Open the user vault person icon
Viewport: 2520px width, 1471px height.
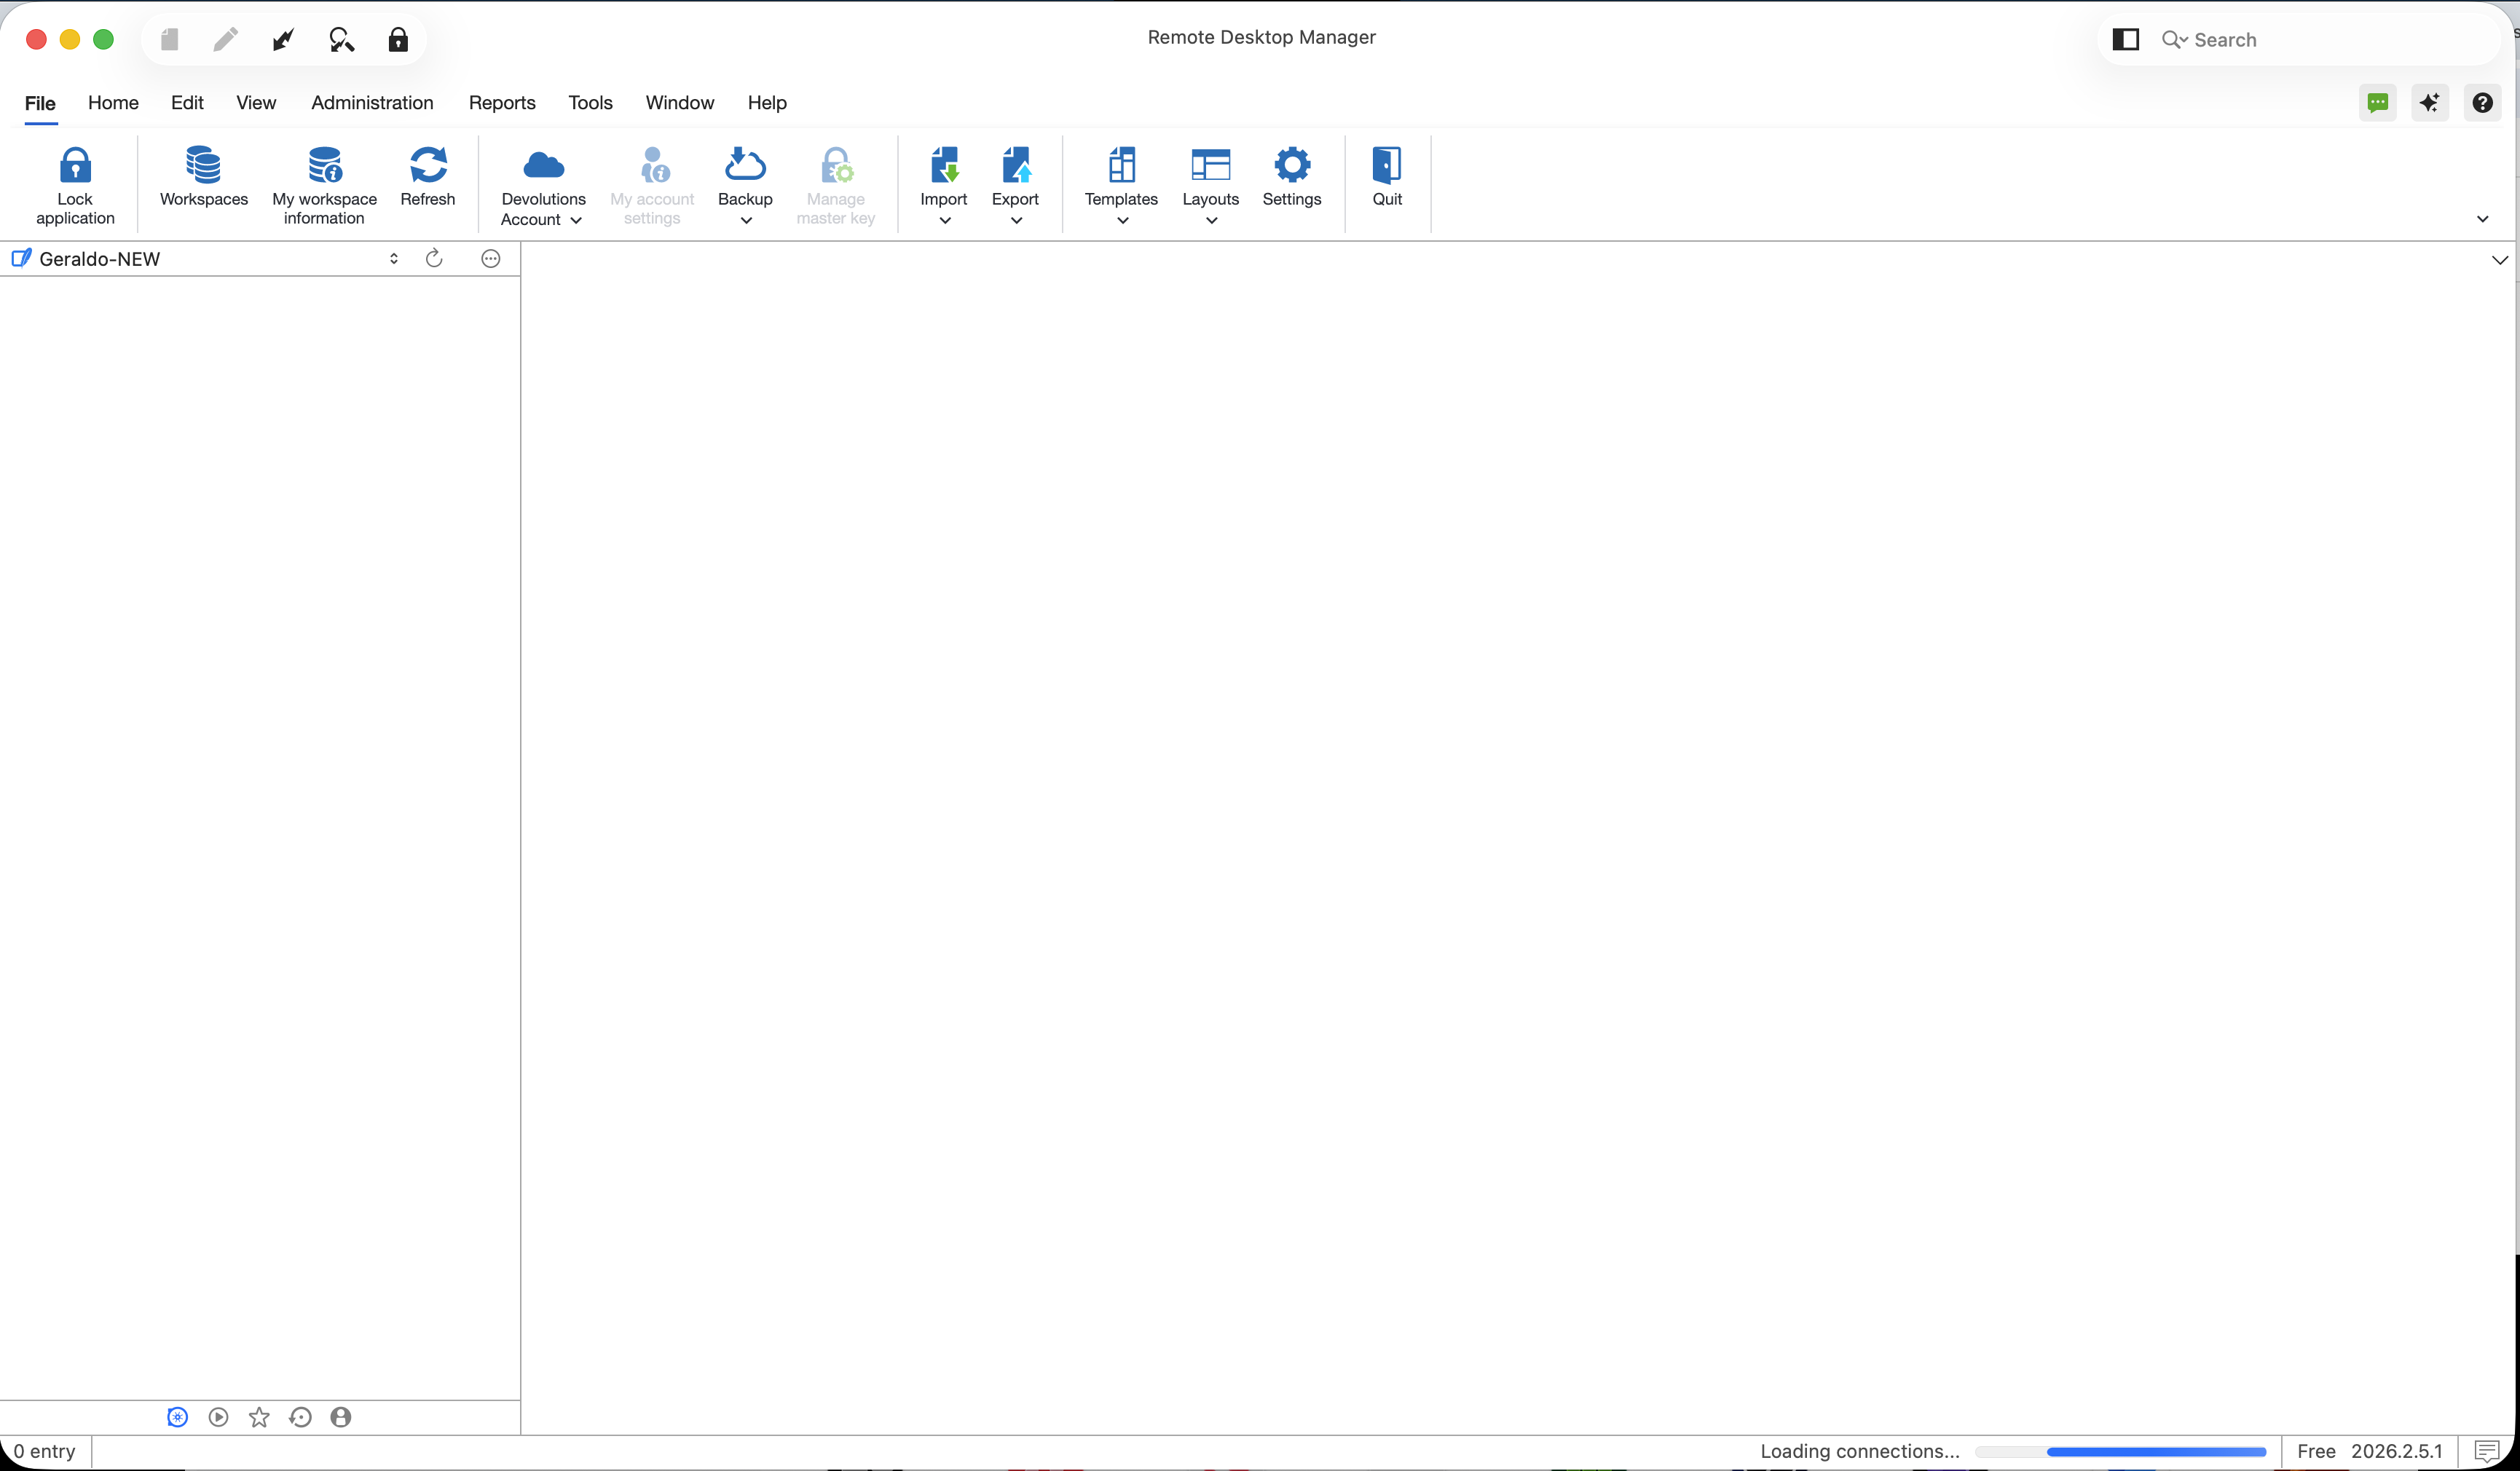341,1417
